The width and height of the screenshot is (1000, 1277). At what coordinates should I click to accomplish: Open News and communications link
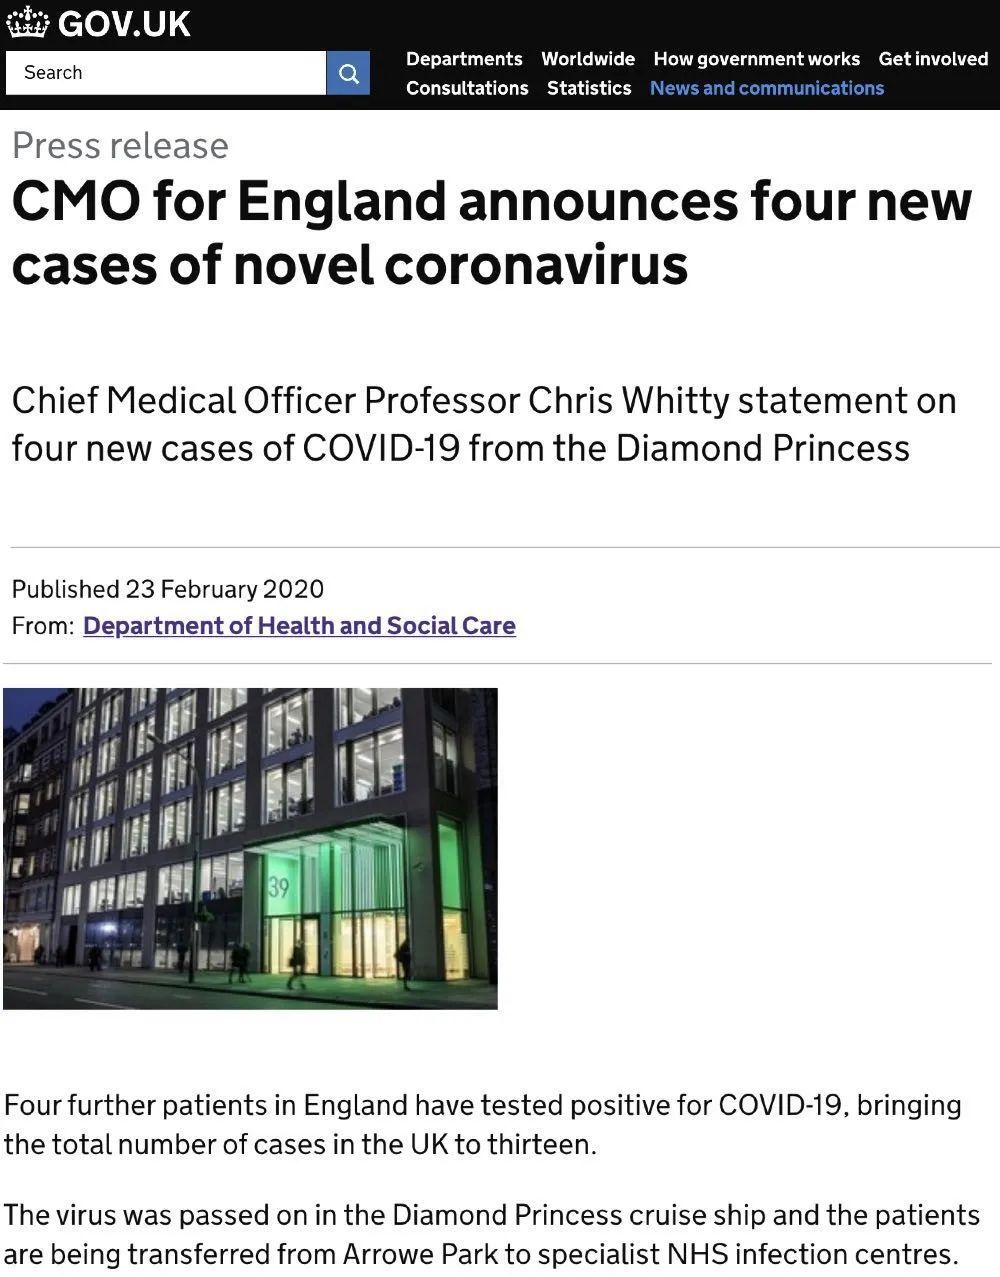[x=767, y=88]
